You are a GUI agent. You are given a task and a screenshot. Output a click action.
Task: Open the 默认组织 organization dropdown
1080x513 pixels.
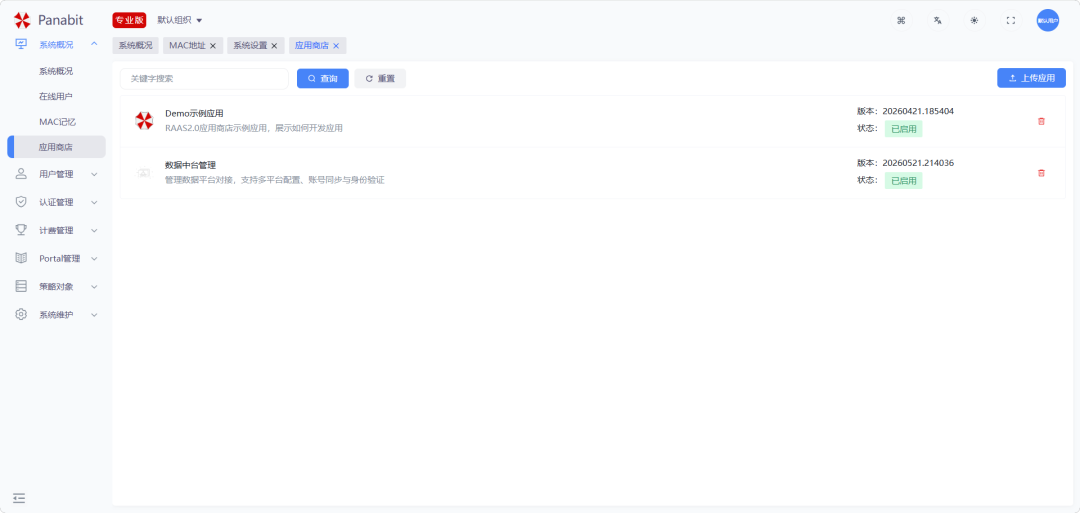[180, 20]
